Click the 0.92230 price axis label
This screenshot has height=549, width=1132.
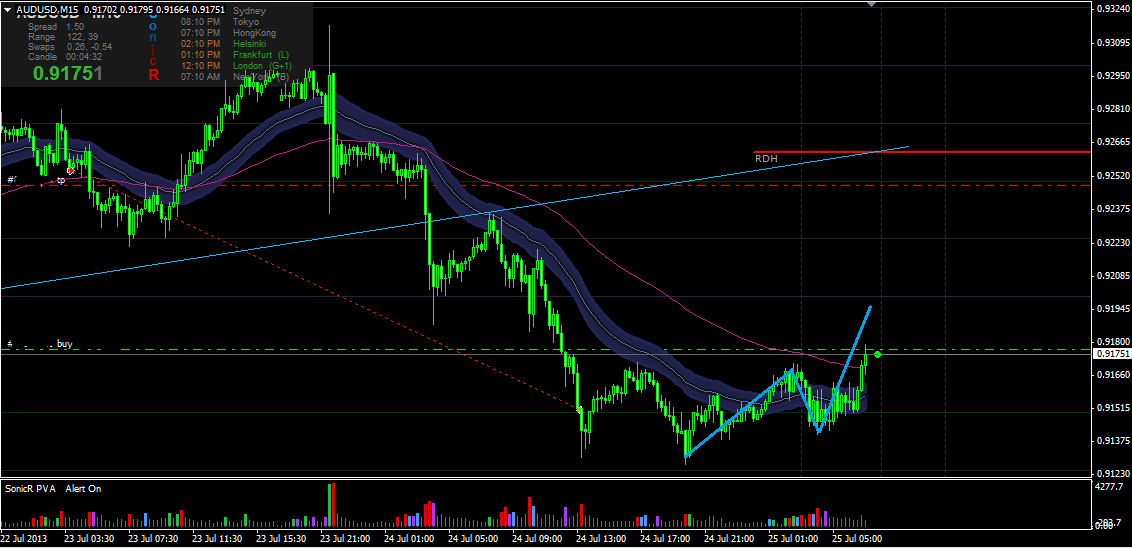[1112, 242]
